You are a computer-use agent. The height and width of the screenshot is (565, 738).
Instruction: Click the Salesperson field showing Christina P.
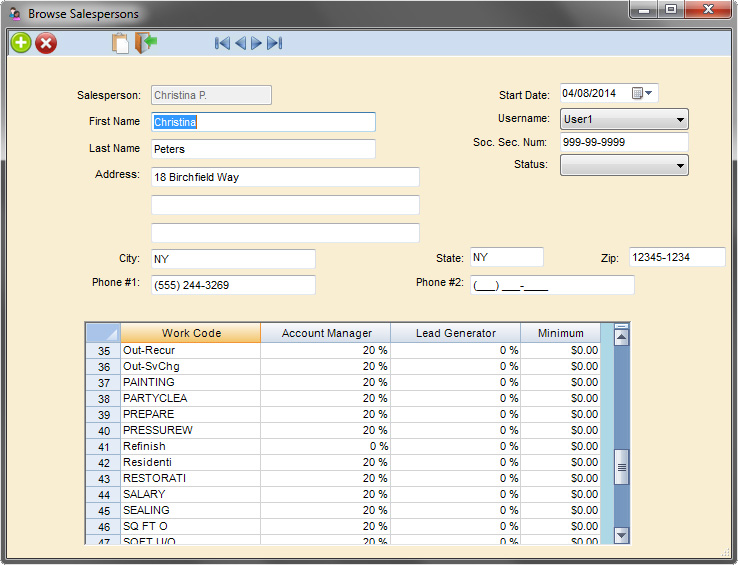211,95
